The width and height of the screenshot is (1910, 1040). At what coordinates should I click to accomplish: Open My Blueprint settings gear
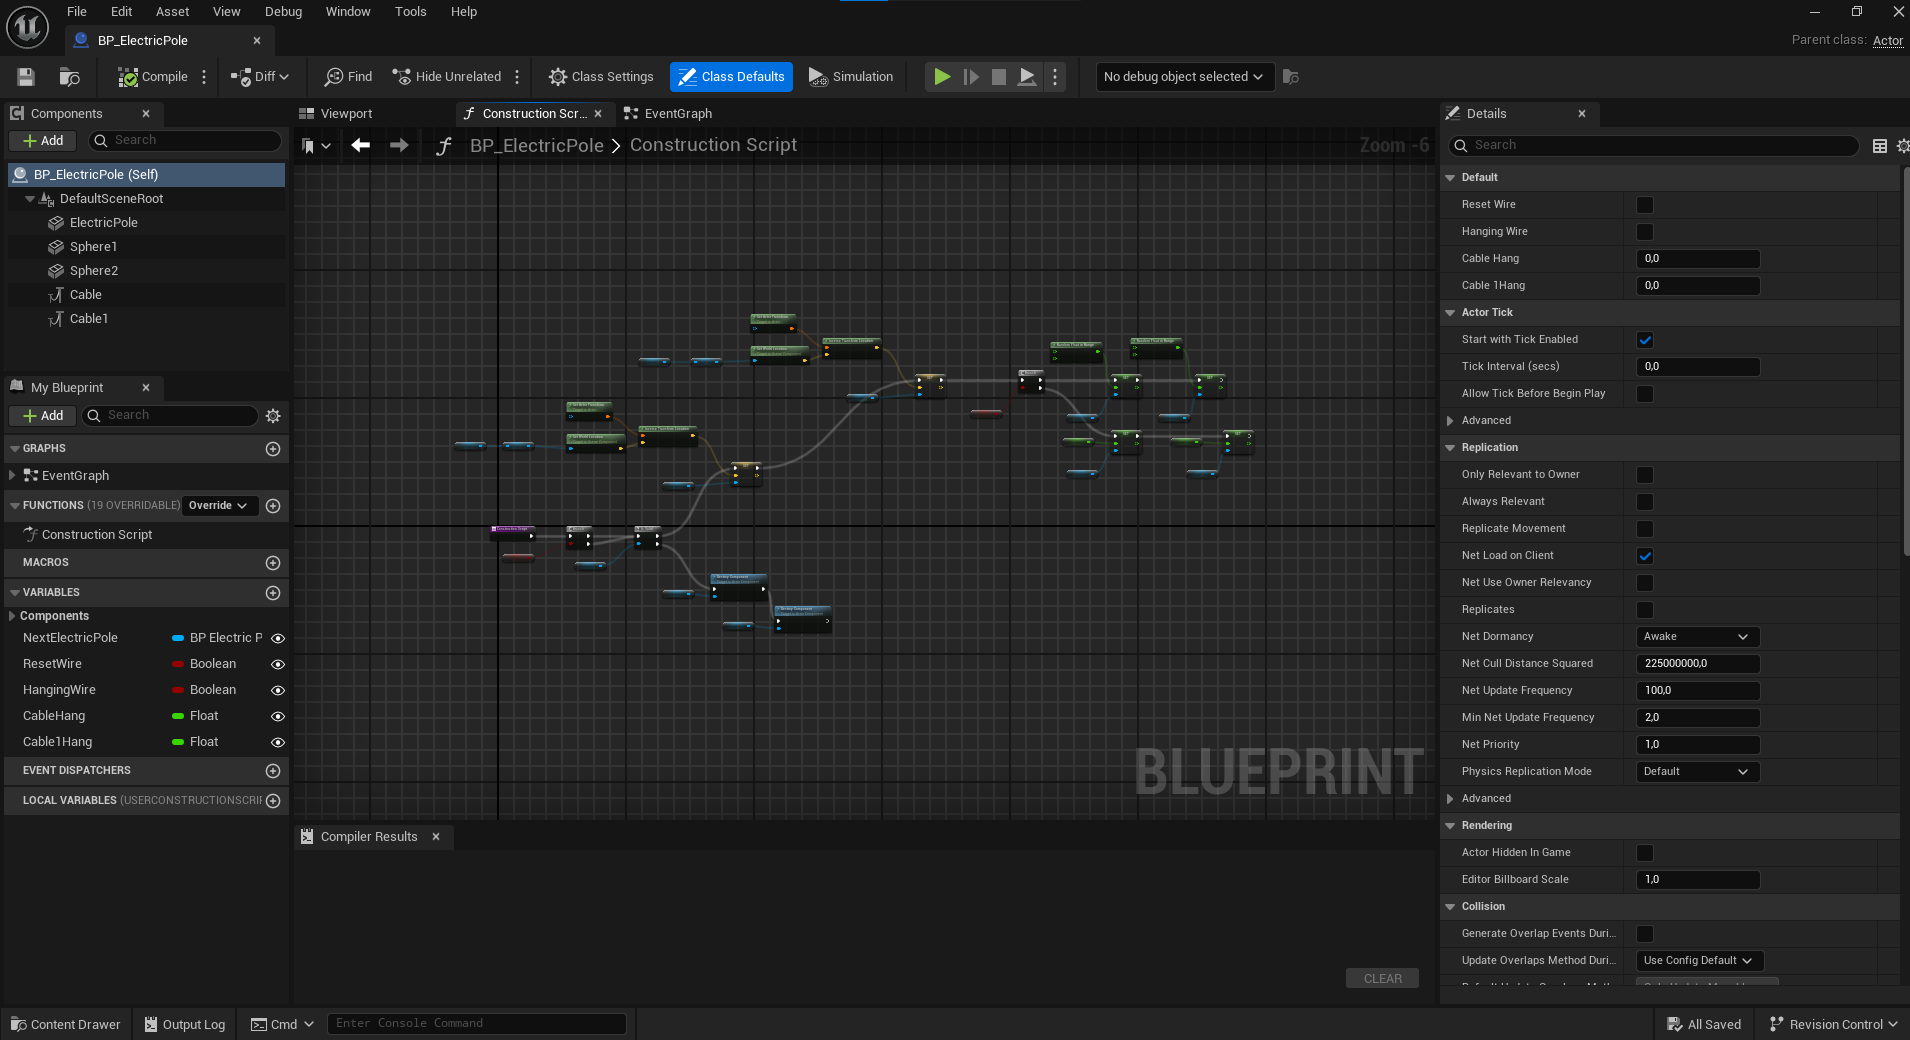coord(273,416)
